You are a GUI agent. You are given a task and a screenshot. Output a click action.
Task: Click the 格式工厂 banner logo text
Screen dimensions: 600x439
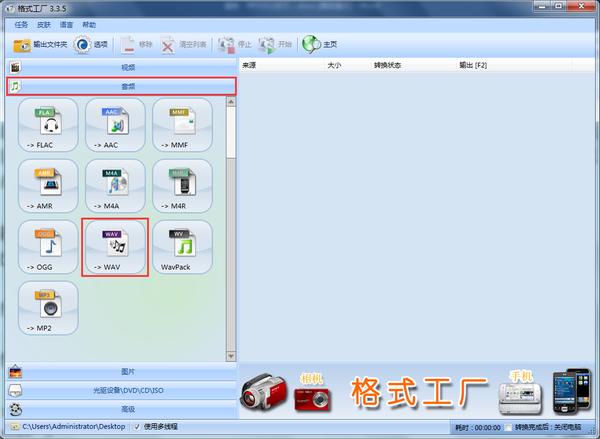coord(419,391)
